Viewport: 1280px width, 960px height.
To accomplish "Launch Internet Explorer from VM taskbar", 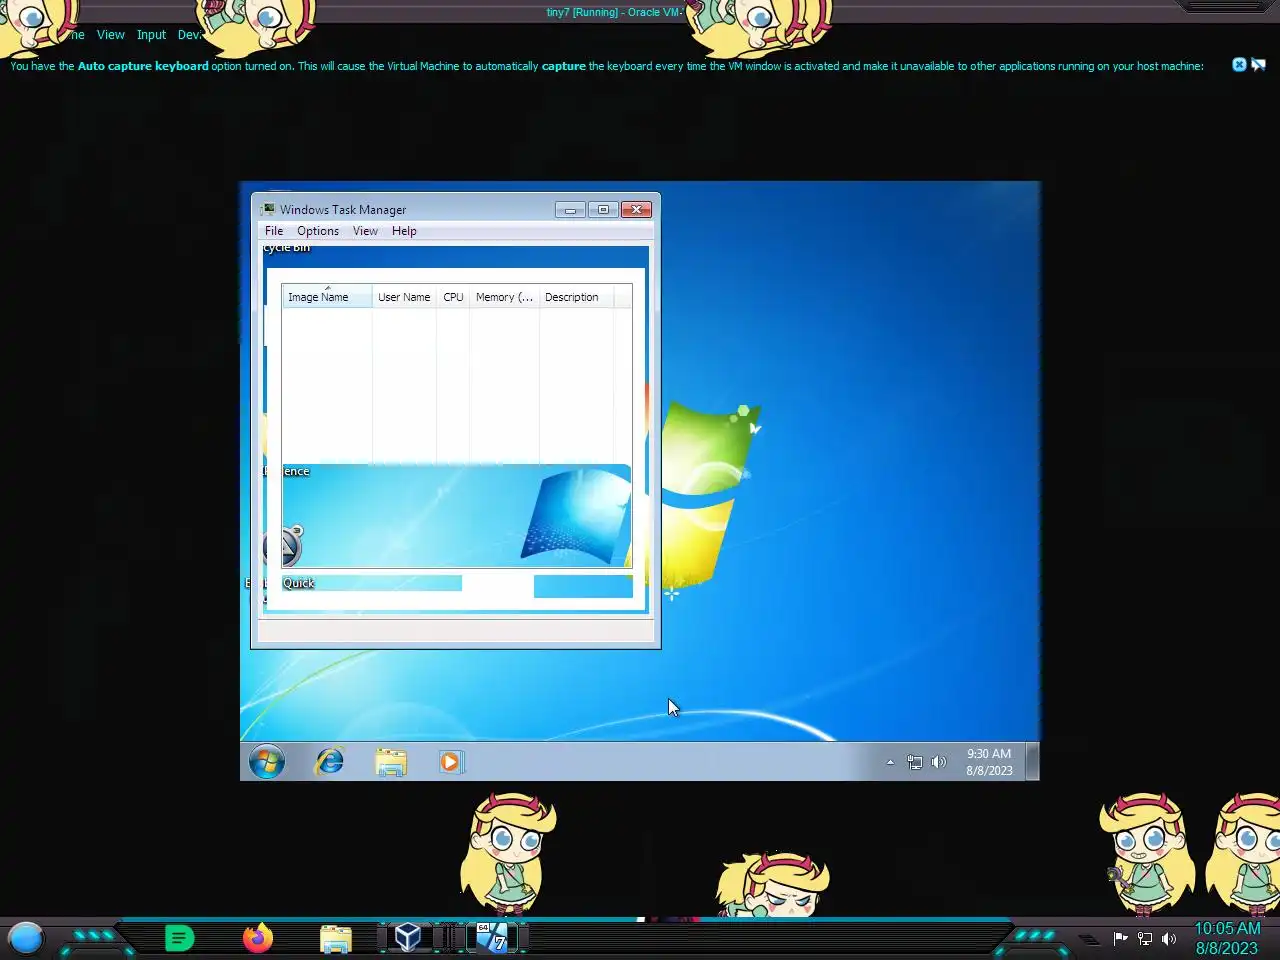I will click(329, 762).
